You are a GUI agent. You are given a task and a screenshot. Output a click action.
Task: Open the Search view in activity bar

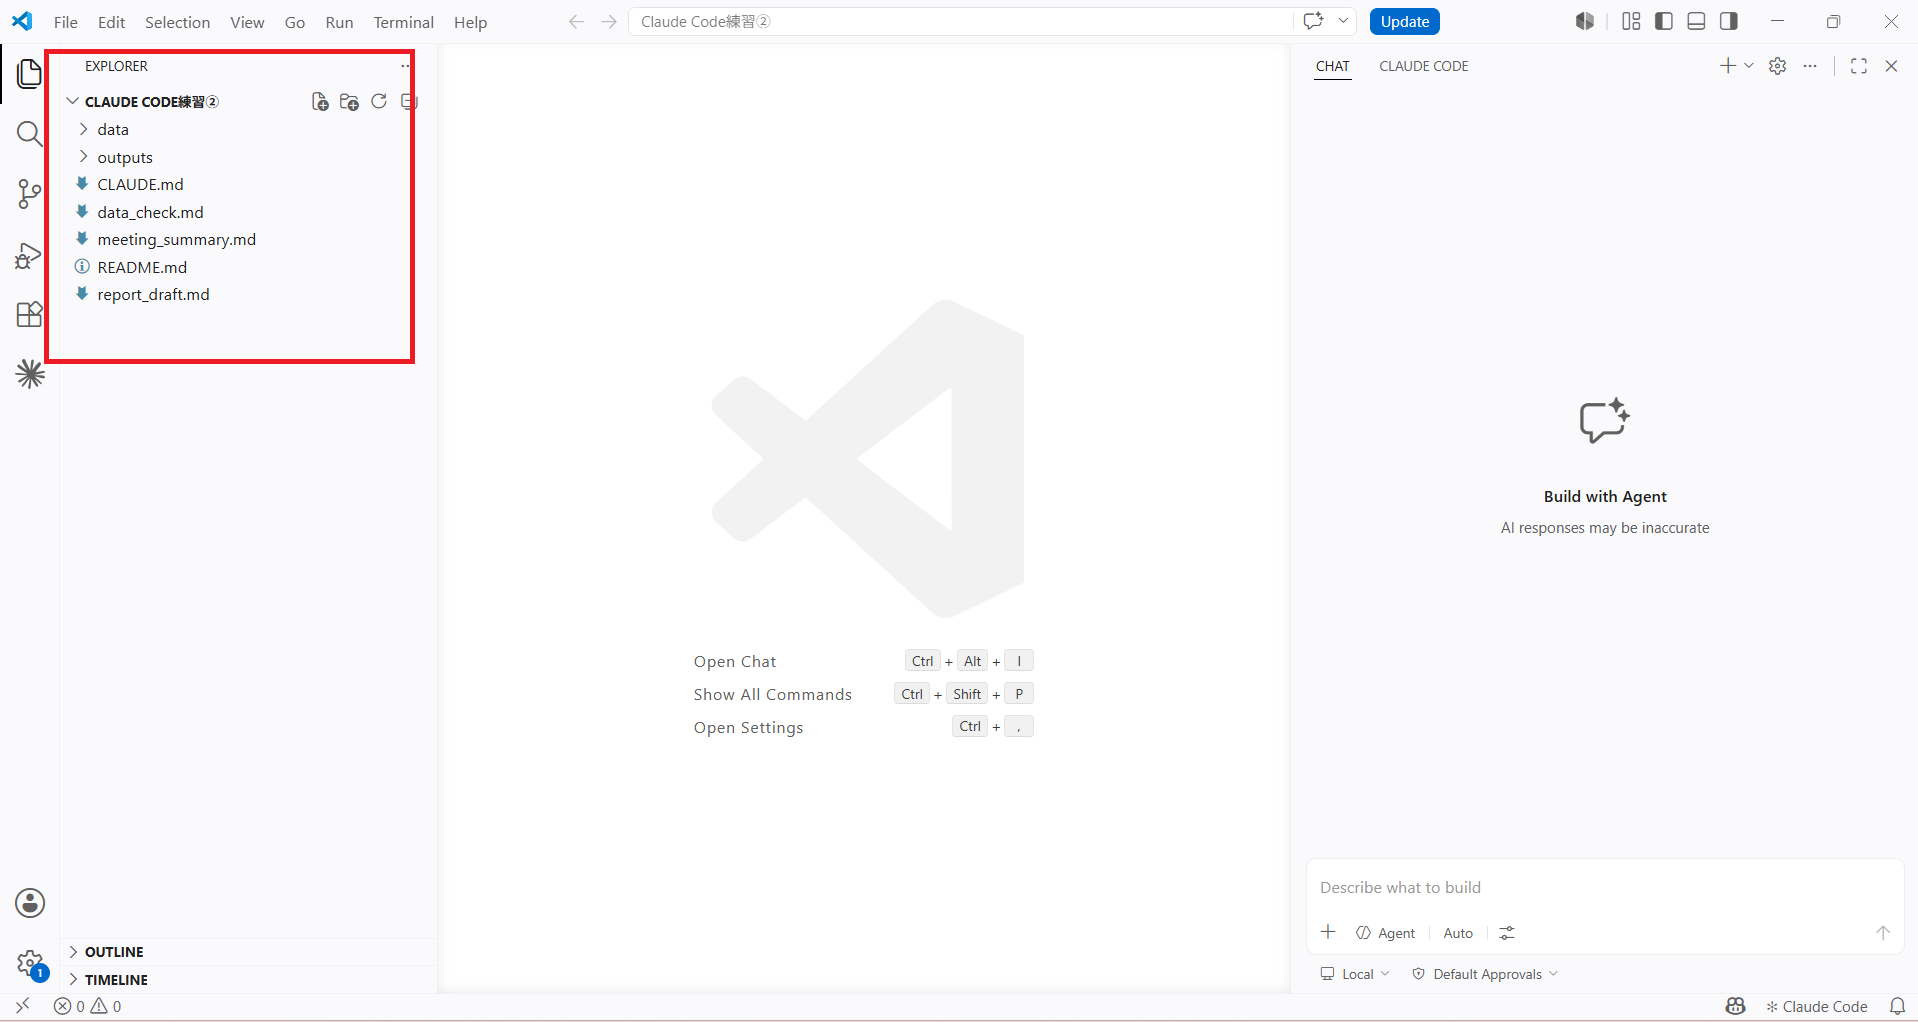tap(29, 134)
